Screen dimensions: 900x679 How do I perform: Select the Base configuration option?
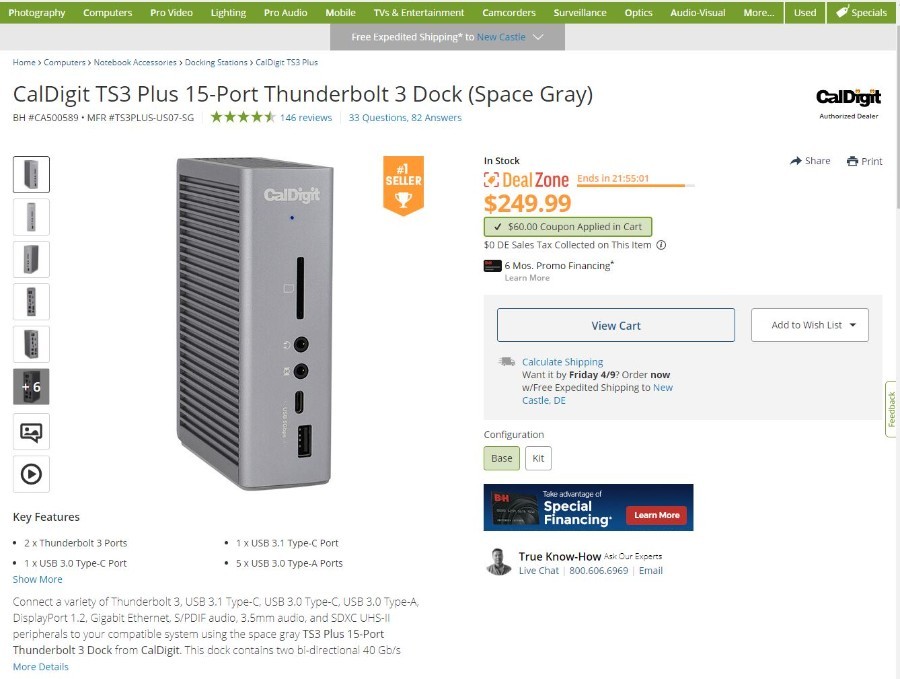tap(502, 458)
